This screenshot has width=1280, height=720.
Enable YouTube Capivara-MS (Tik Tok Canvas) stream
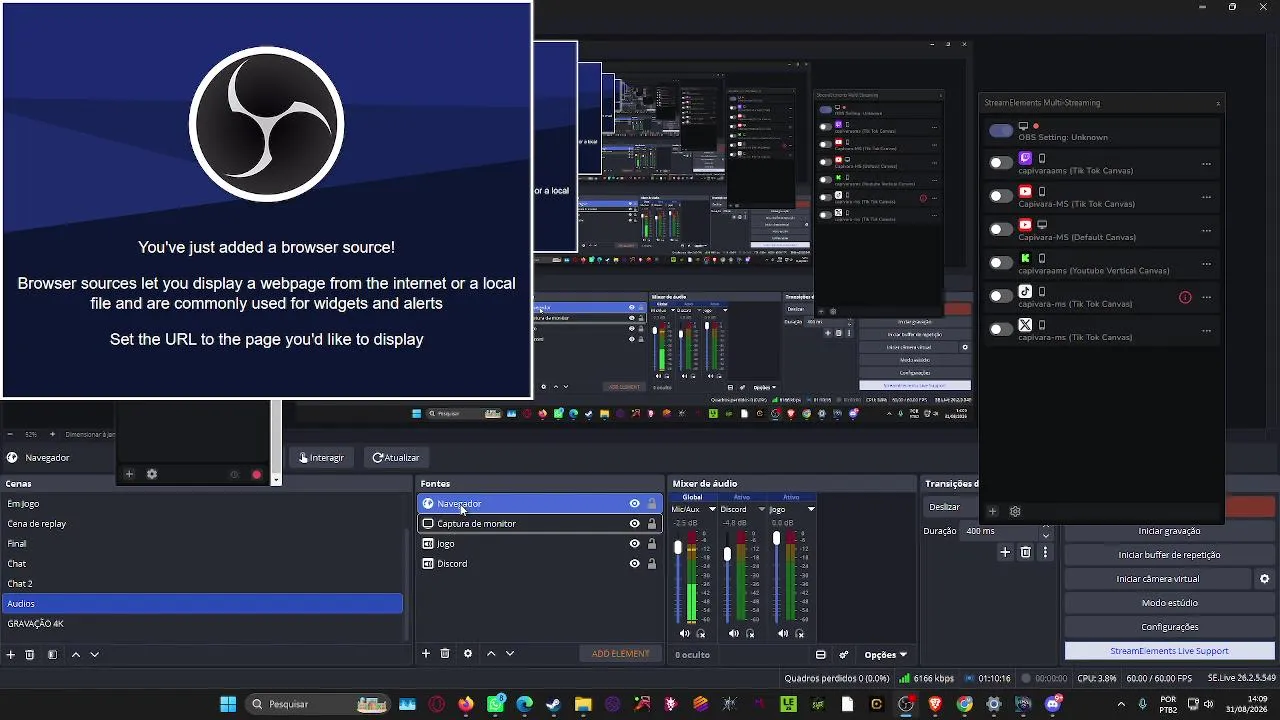pos(1000,197)
